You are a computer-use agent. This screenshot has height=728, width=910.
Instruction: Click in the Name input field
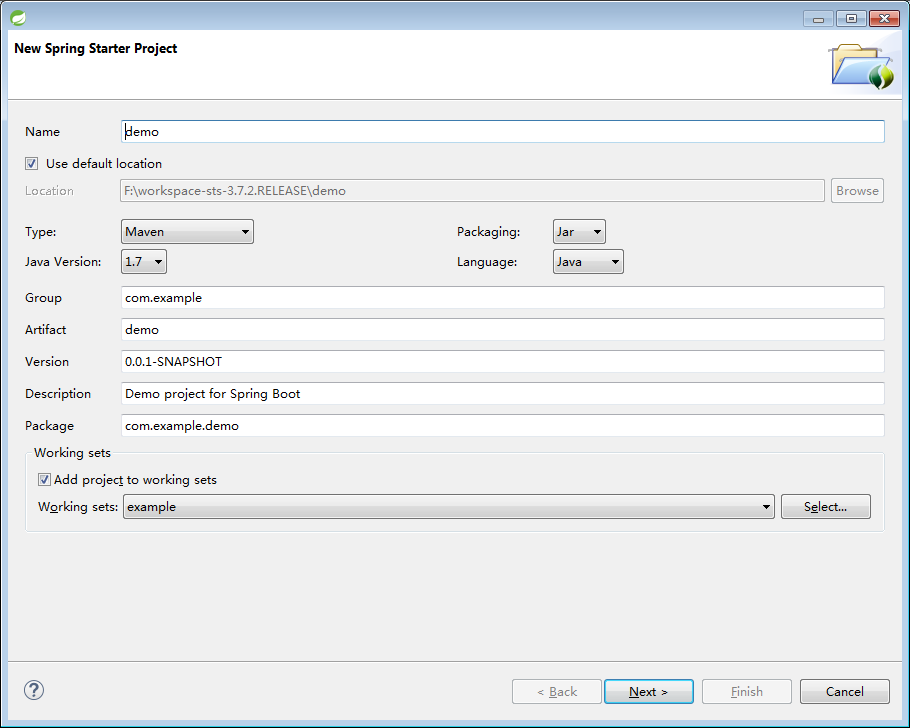tap(503, 132)
